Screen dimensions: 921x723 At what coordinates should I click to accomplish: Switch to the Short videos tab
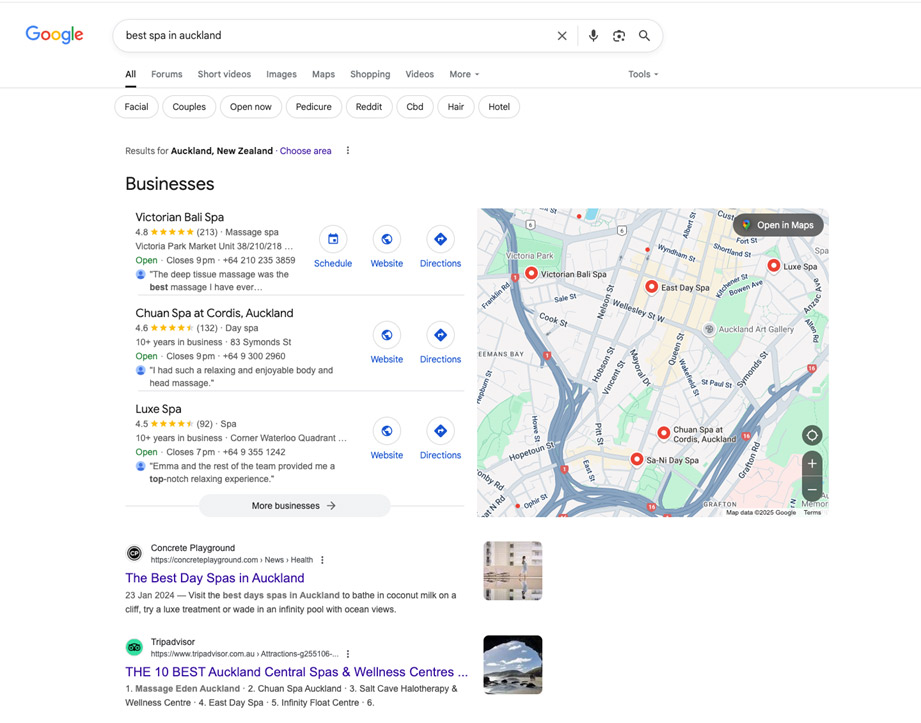tap(224, 74)
